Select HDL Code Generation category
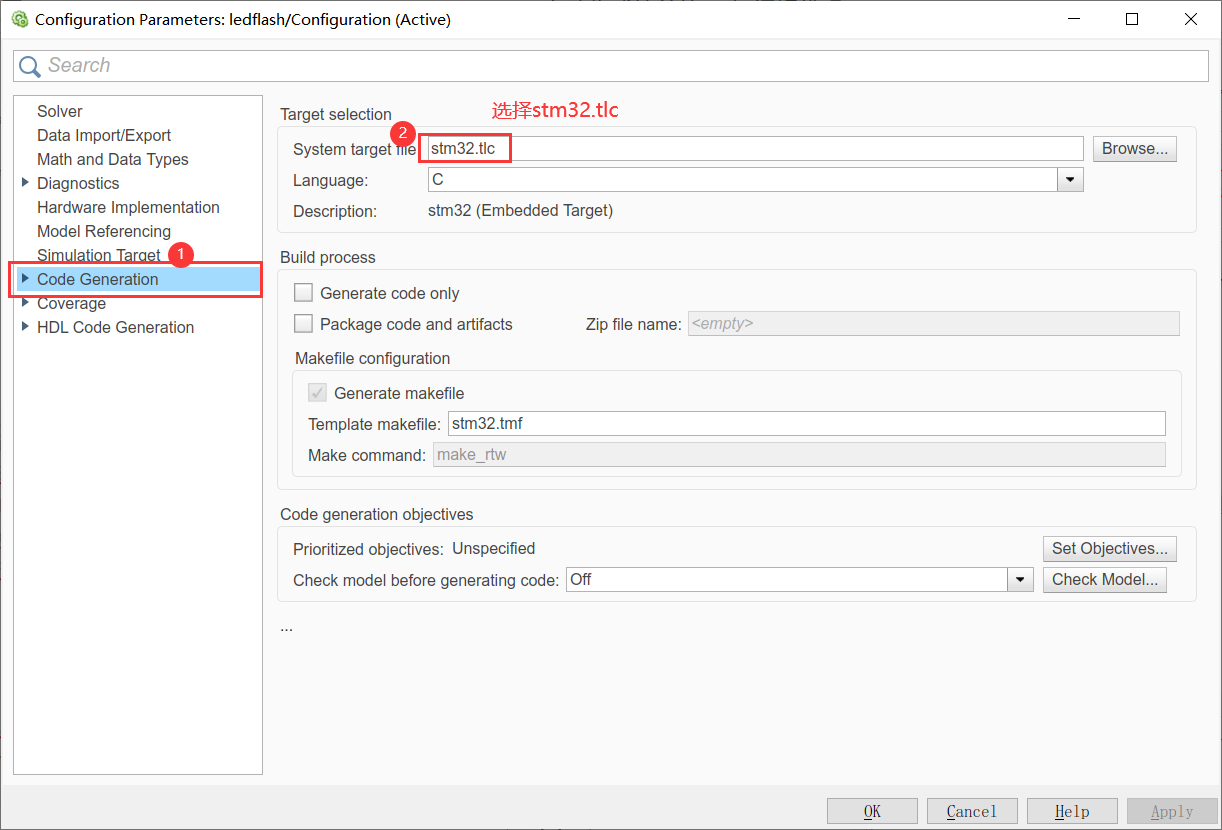The image size is (1222, 830). [x=115, y=327]
